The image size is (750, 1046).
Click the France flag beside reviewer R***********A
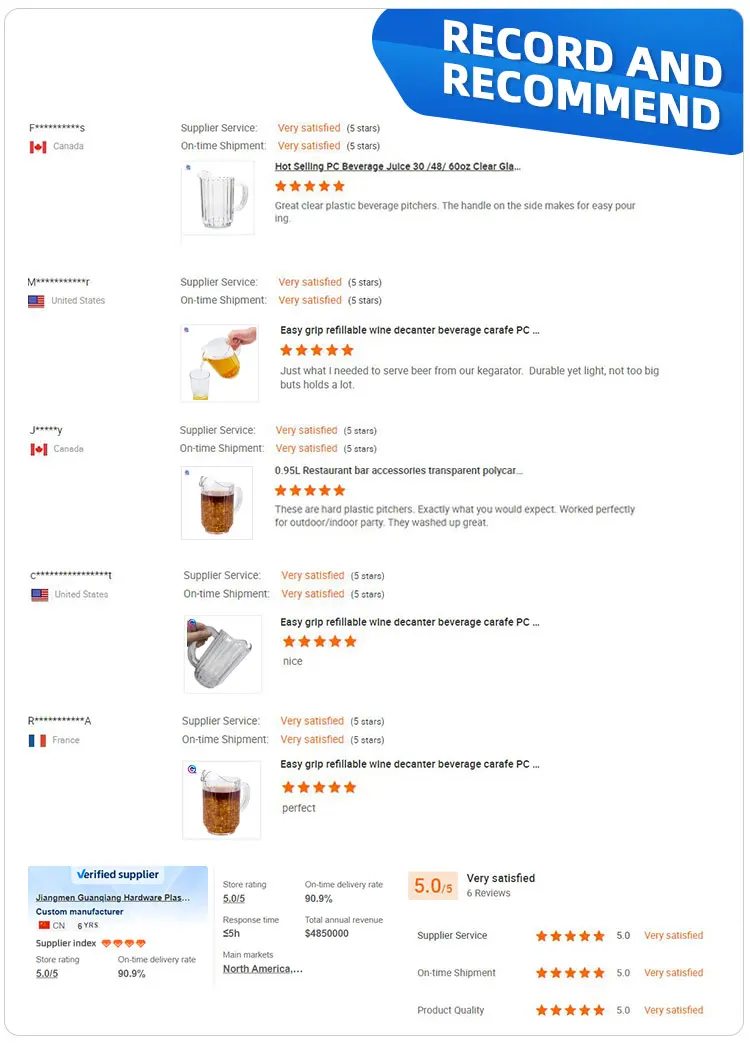coord(37,741)
